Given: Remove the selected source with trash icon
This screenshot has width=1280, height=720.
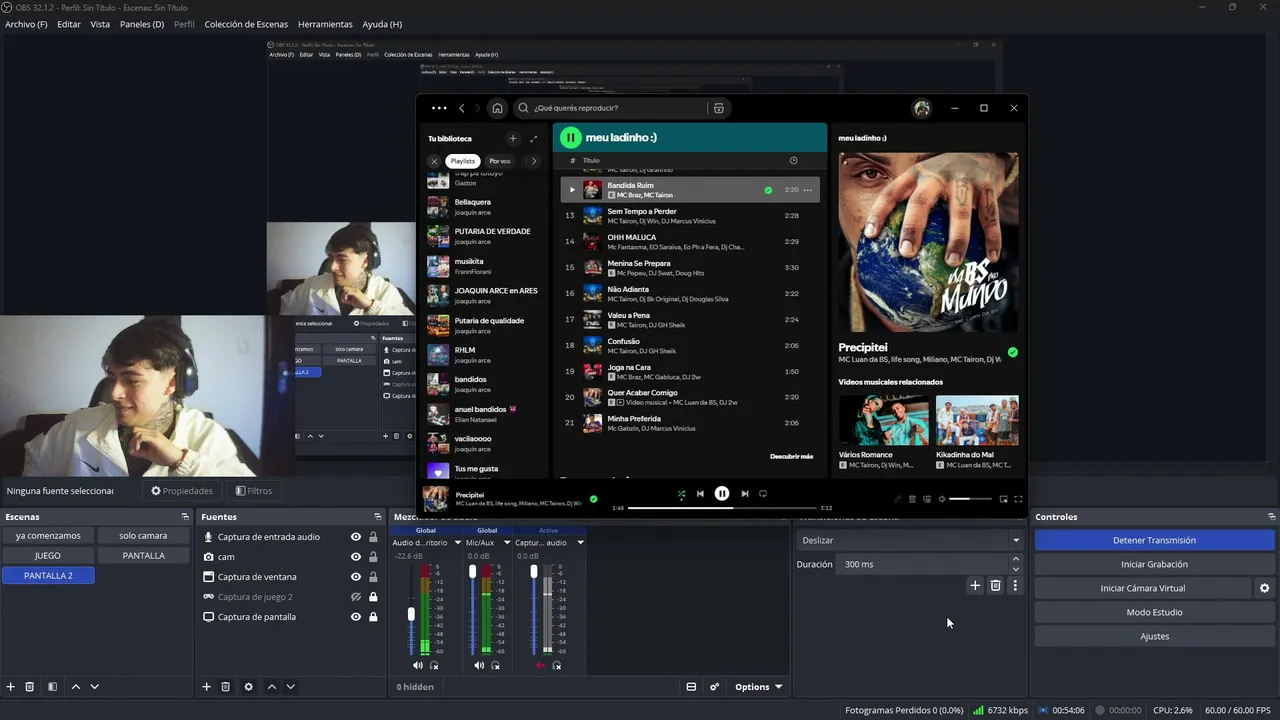Looking at the screenshot, I should 226,687.
